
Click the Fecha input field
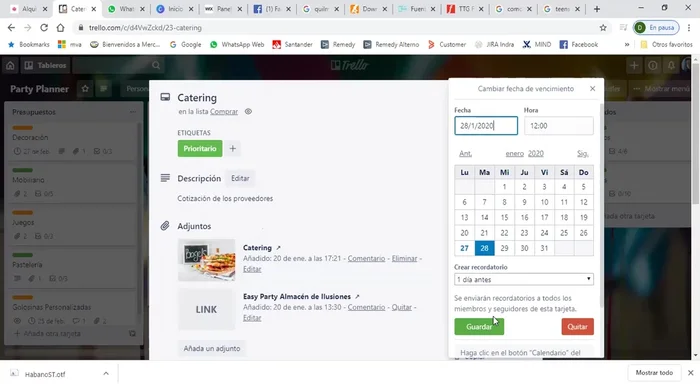pyautogui.click(x=486, y=126)
